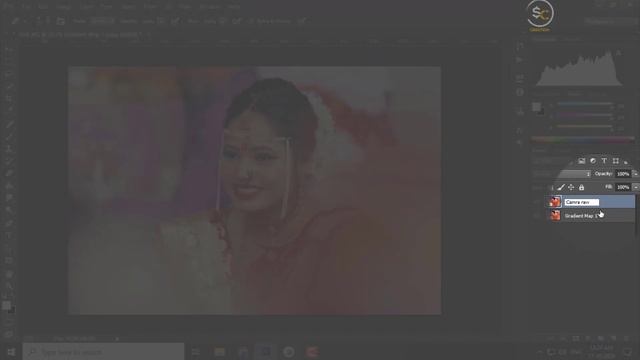Select the Hand tool
640x360 pixels.
(x=9, y=273)
